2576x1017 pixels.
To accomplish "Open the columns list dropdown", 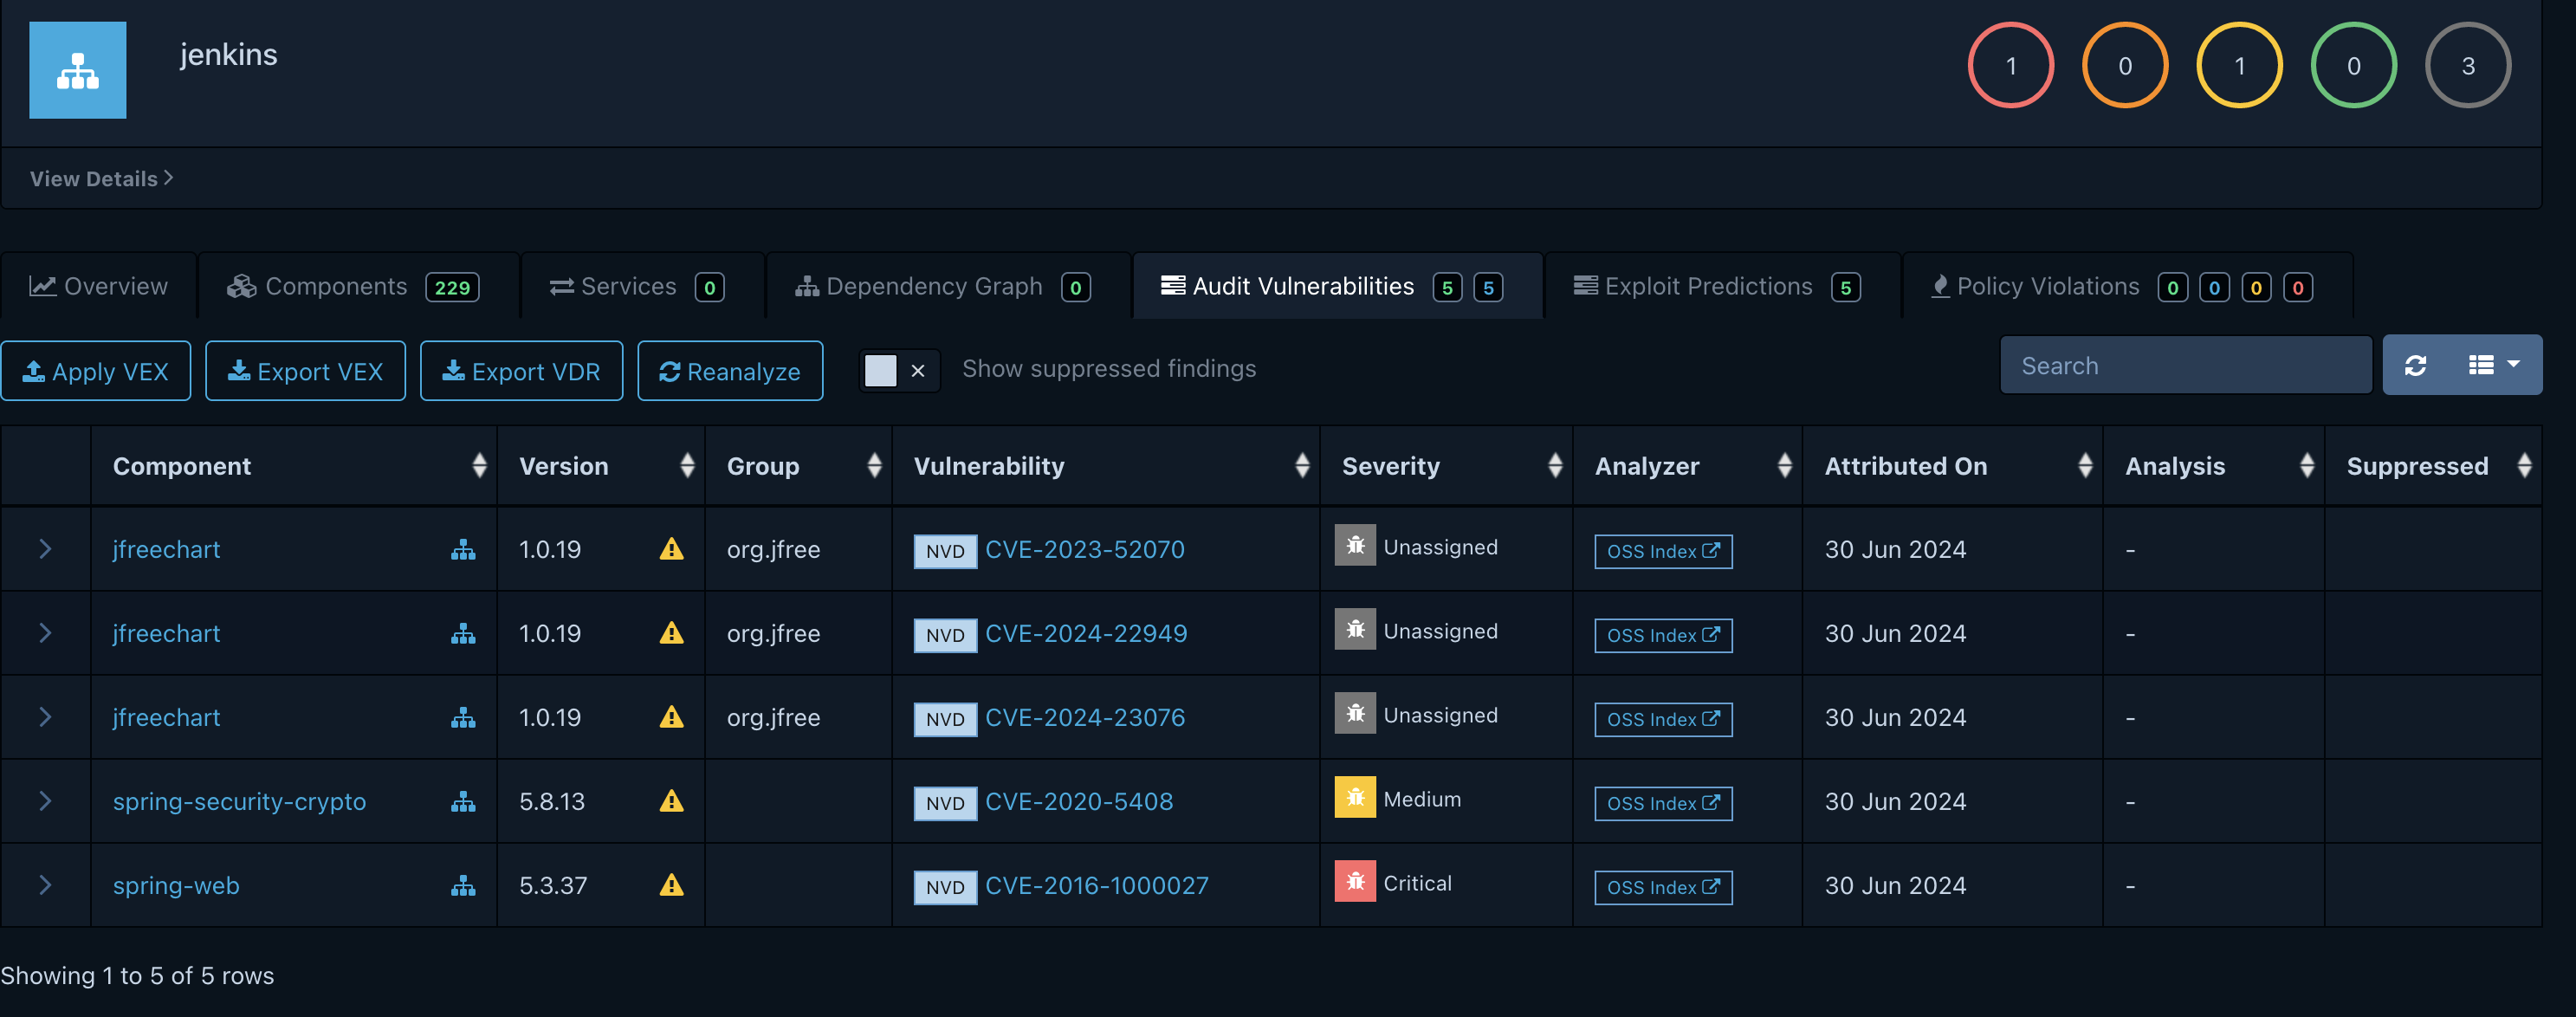I will coord(2494,366).
